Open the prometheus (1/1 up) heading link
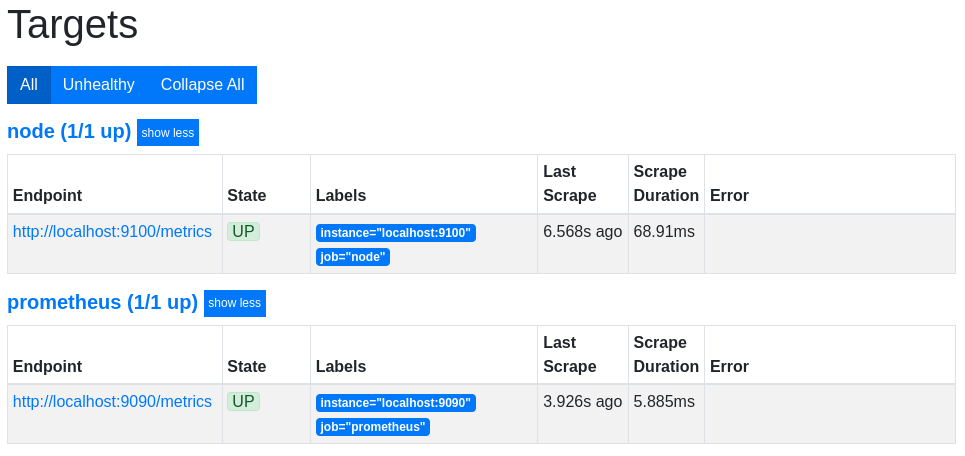Viewport: 965px width, 456px height. pos(102,302)
